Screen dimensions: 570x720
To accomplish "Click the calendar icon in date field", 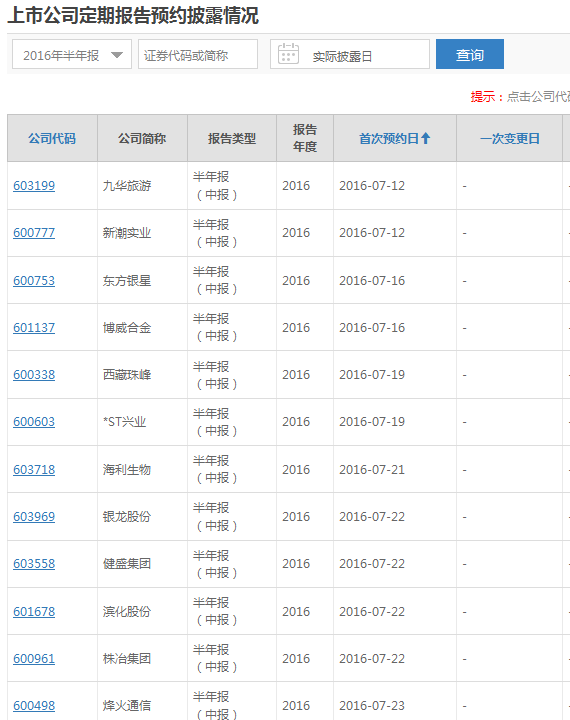I will point(288,54).
